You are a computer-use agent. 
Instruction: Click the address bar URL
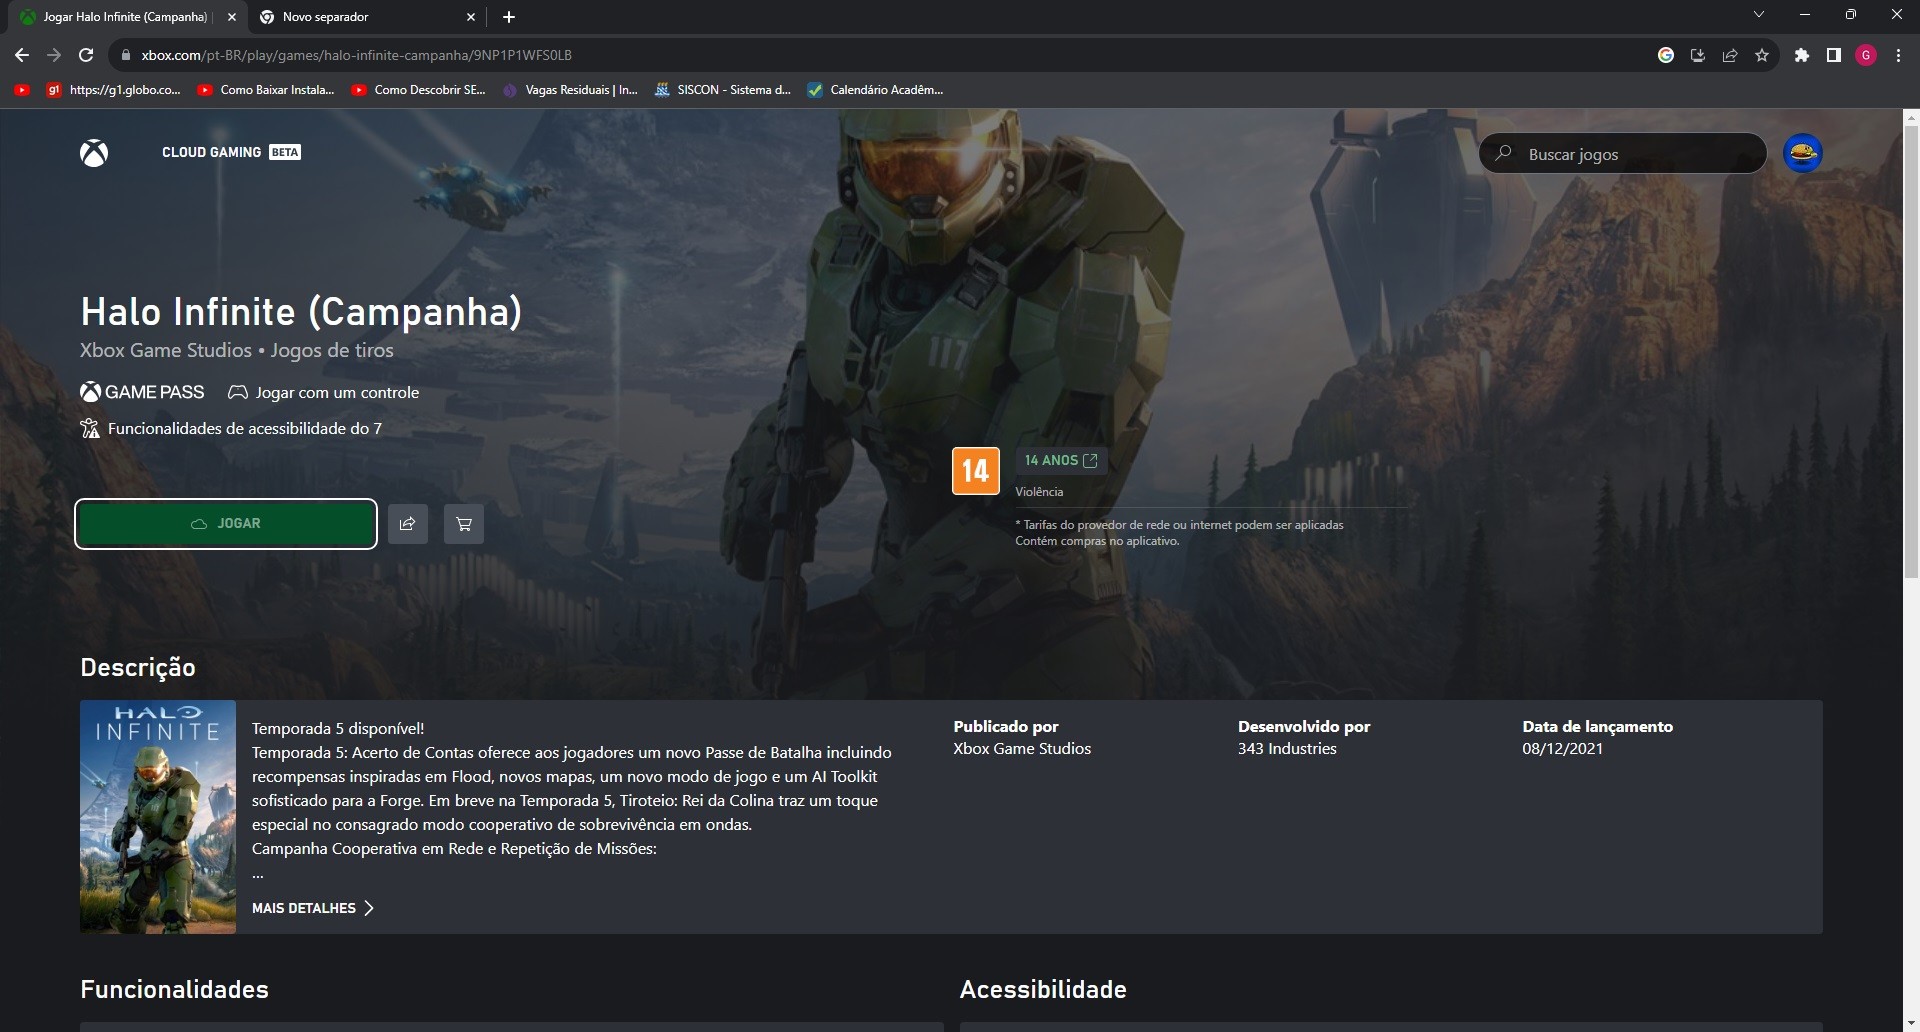tap(357, 55)
